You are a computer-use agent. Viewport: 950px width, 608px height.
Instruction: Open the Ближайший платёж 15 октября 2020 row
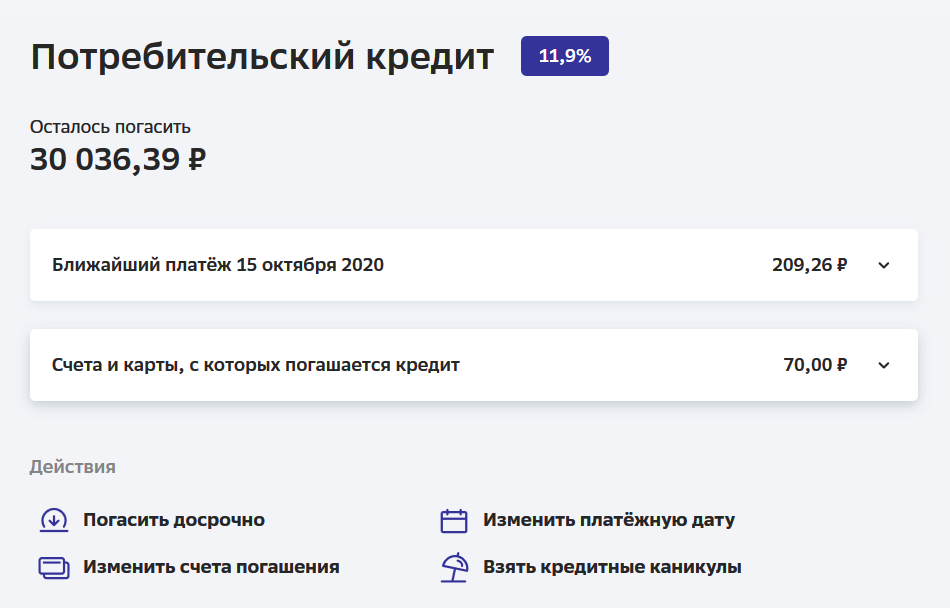(218, 265)
